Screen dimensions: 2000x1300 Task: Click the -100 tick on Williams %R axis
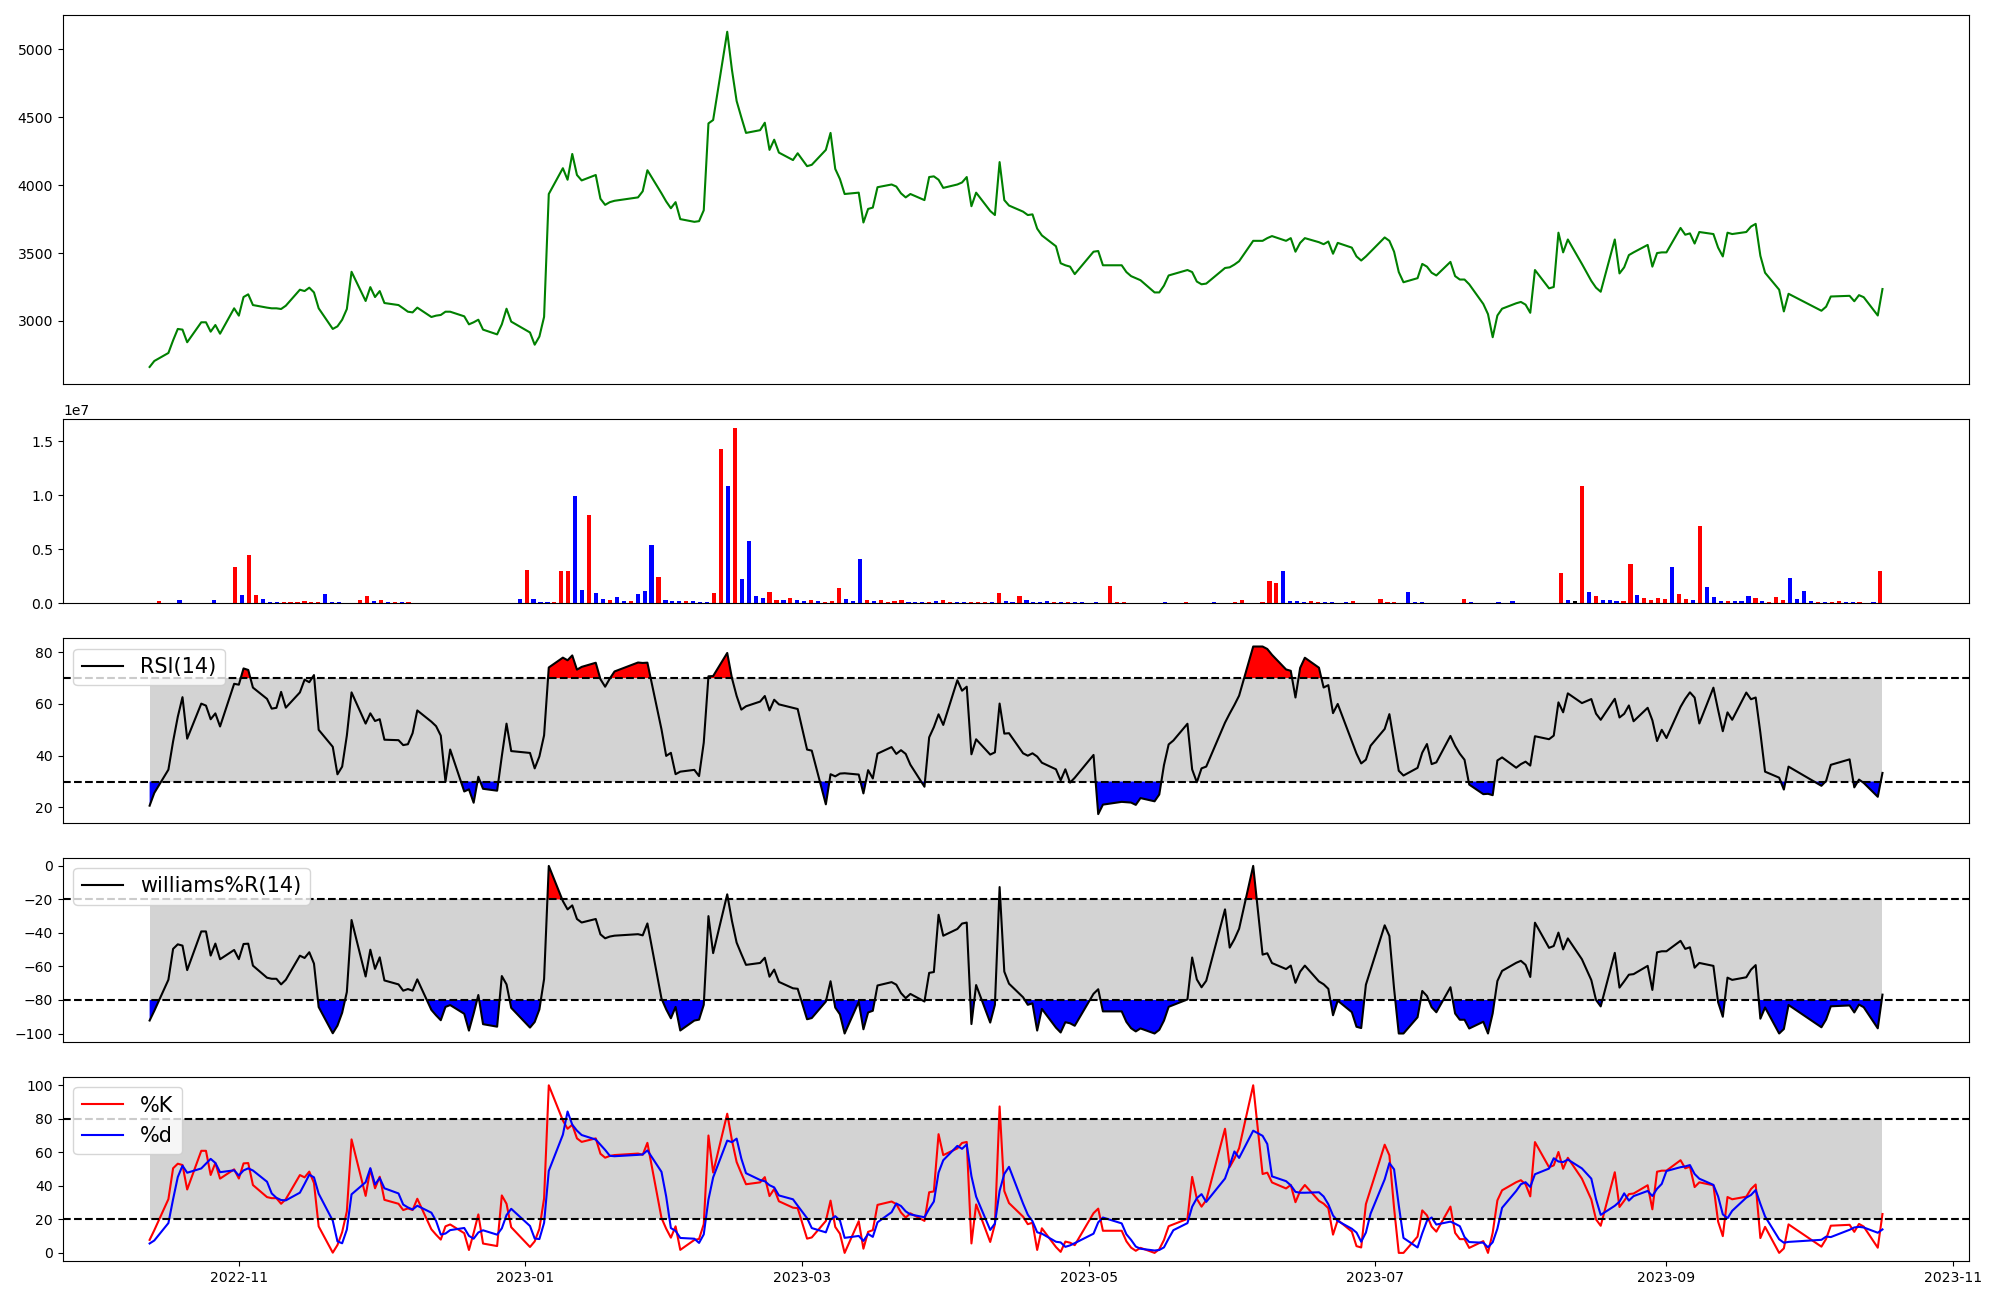[x=35, y=1034]
